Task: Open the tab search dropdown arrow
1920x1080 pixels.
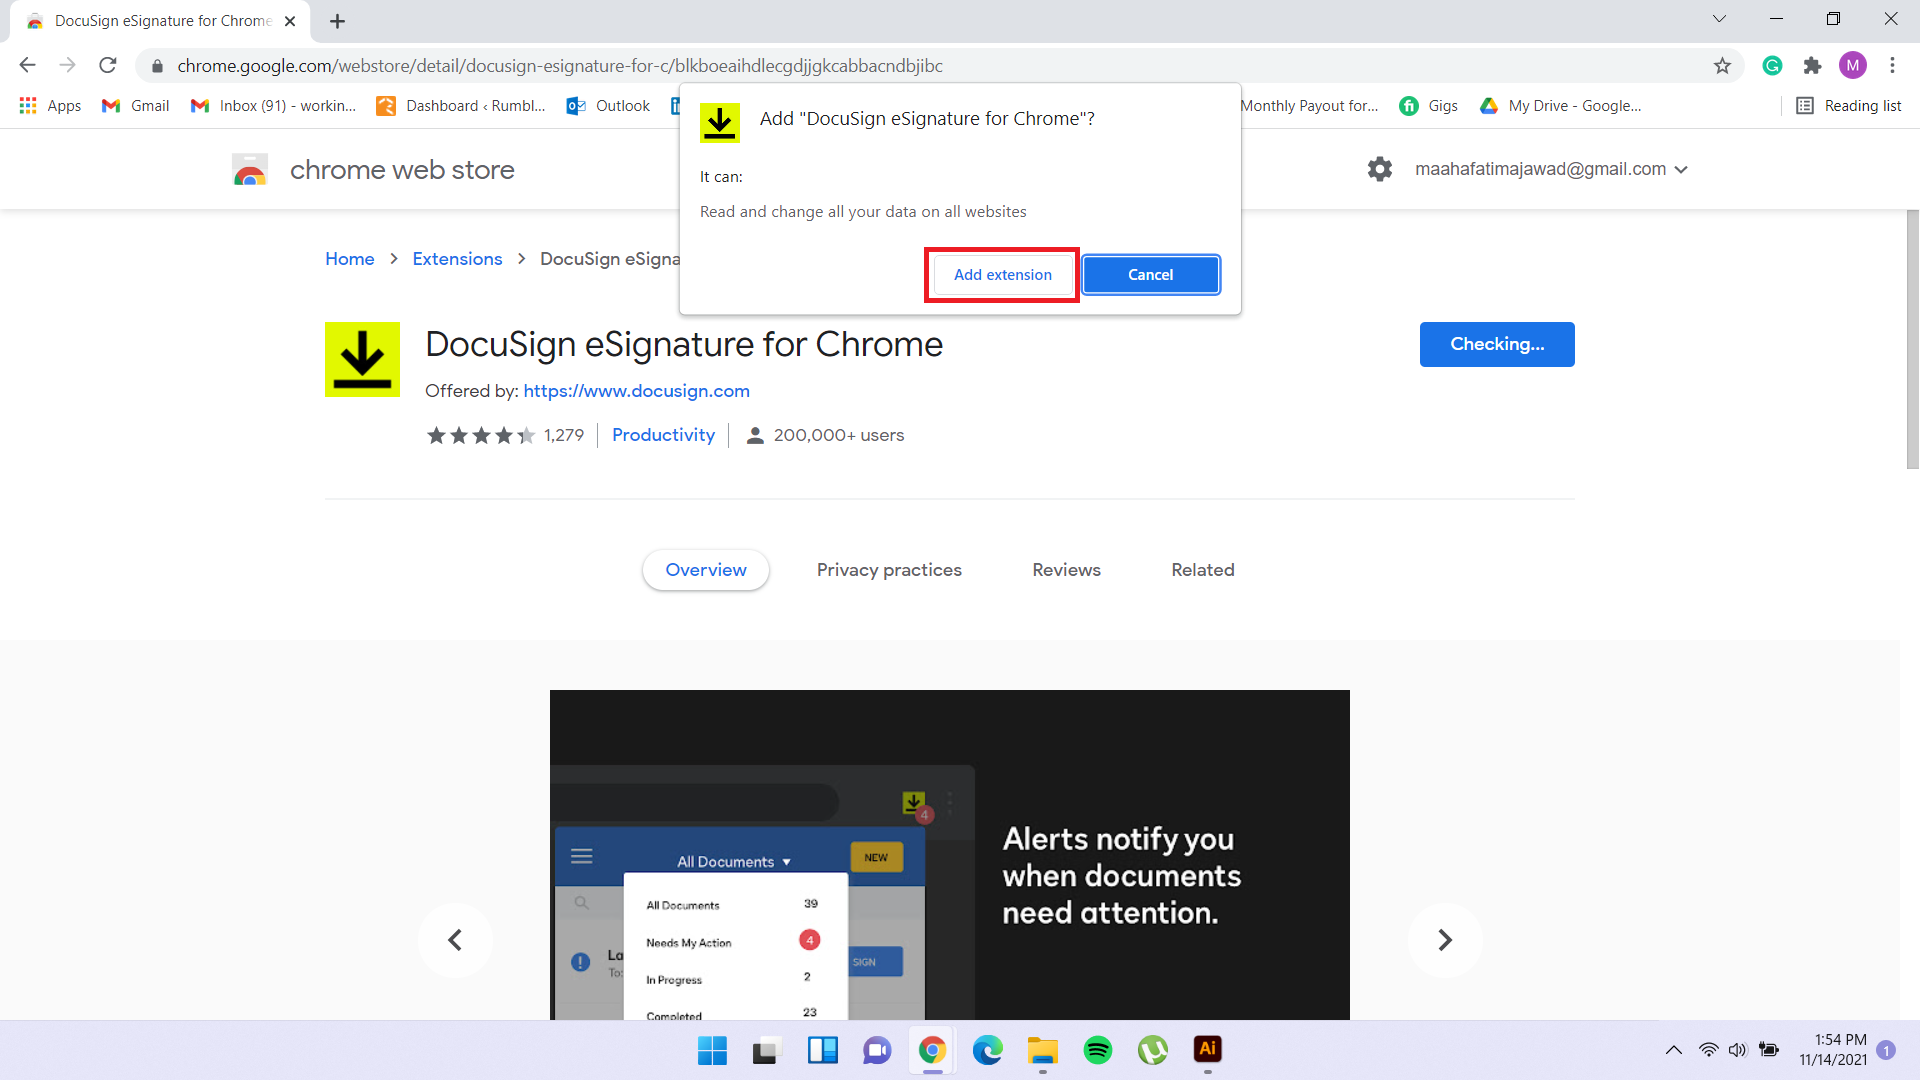Action: pyautogui.click(x=1719, y=19)
